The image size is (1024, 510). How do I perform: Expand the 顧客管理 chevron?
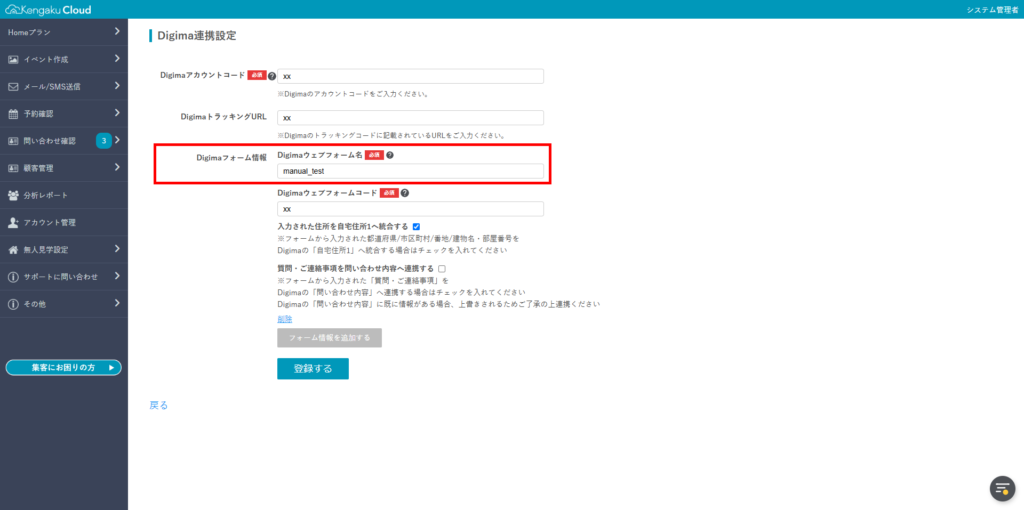click(117, 167)
